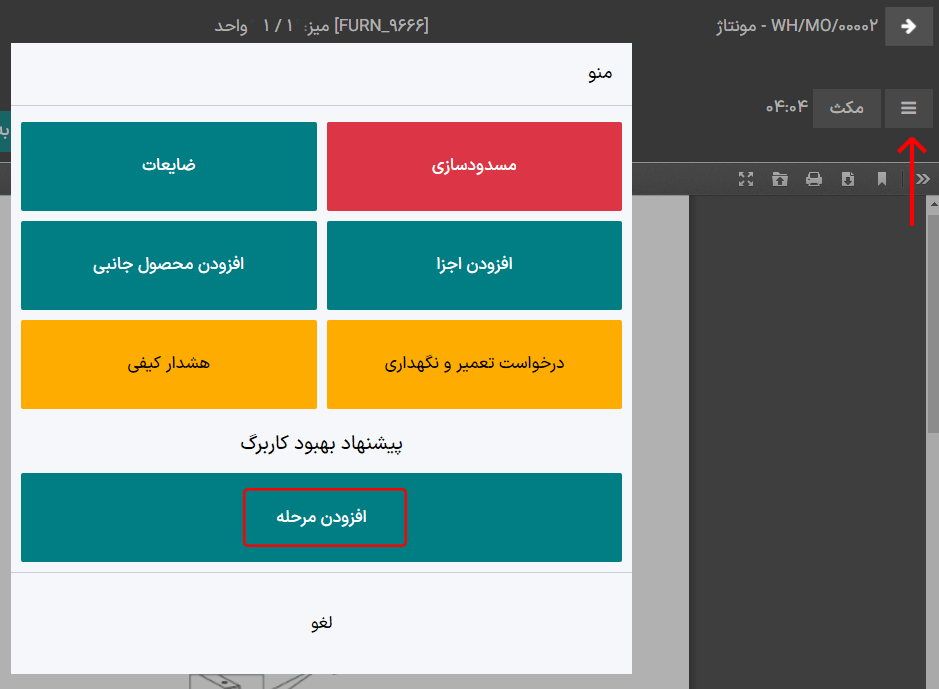Switch PDF viewer to presentation mode
Screen dimensions: 939x689
click(745, 179)
